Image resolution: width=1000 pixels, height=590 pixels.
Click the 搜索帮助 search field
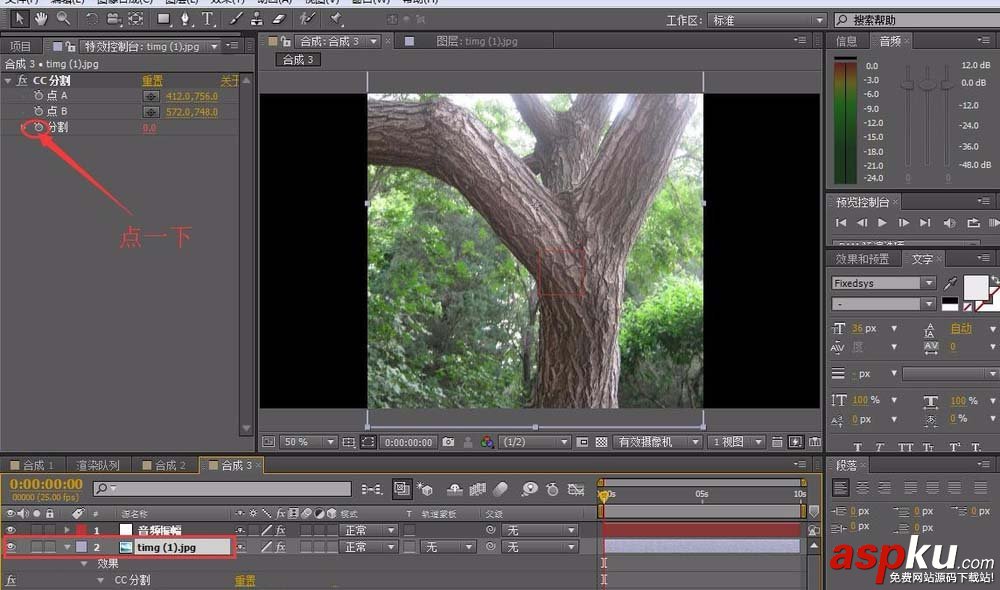point(918,20)
